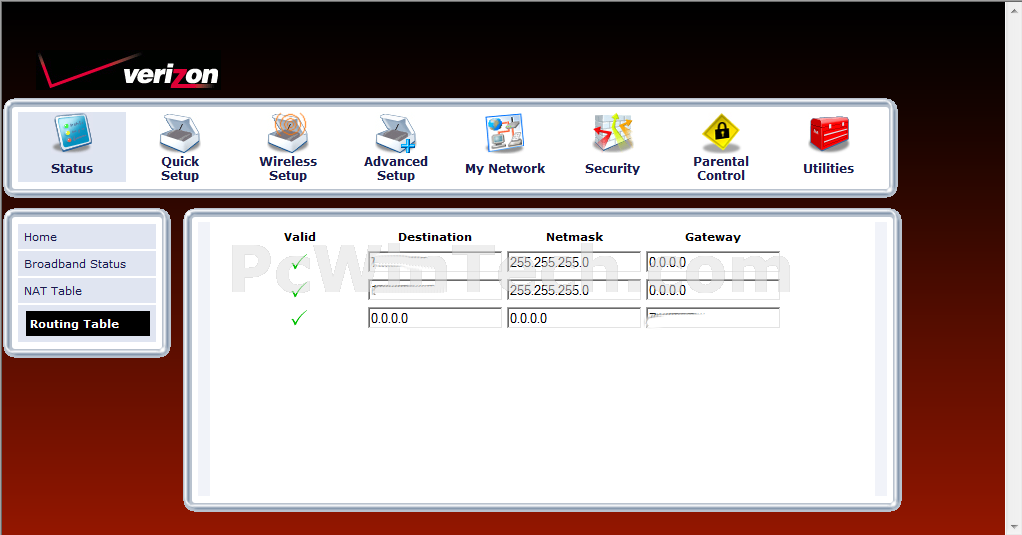
Task: Click the 0.0.0.0 destination field
Action: [x=435, y=318]
